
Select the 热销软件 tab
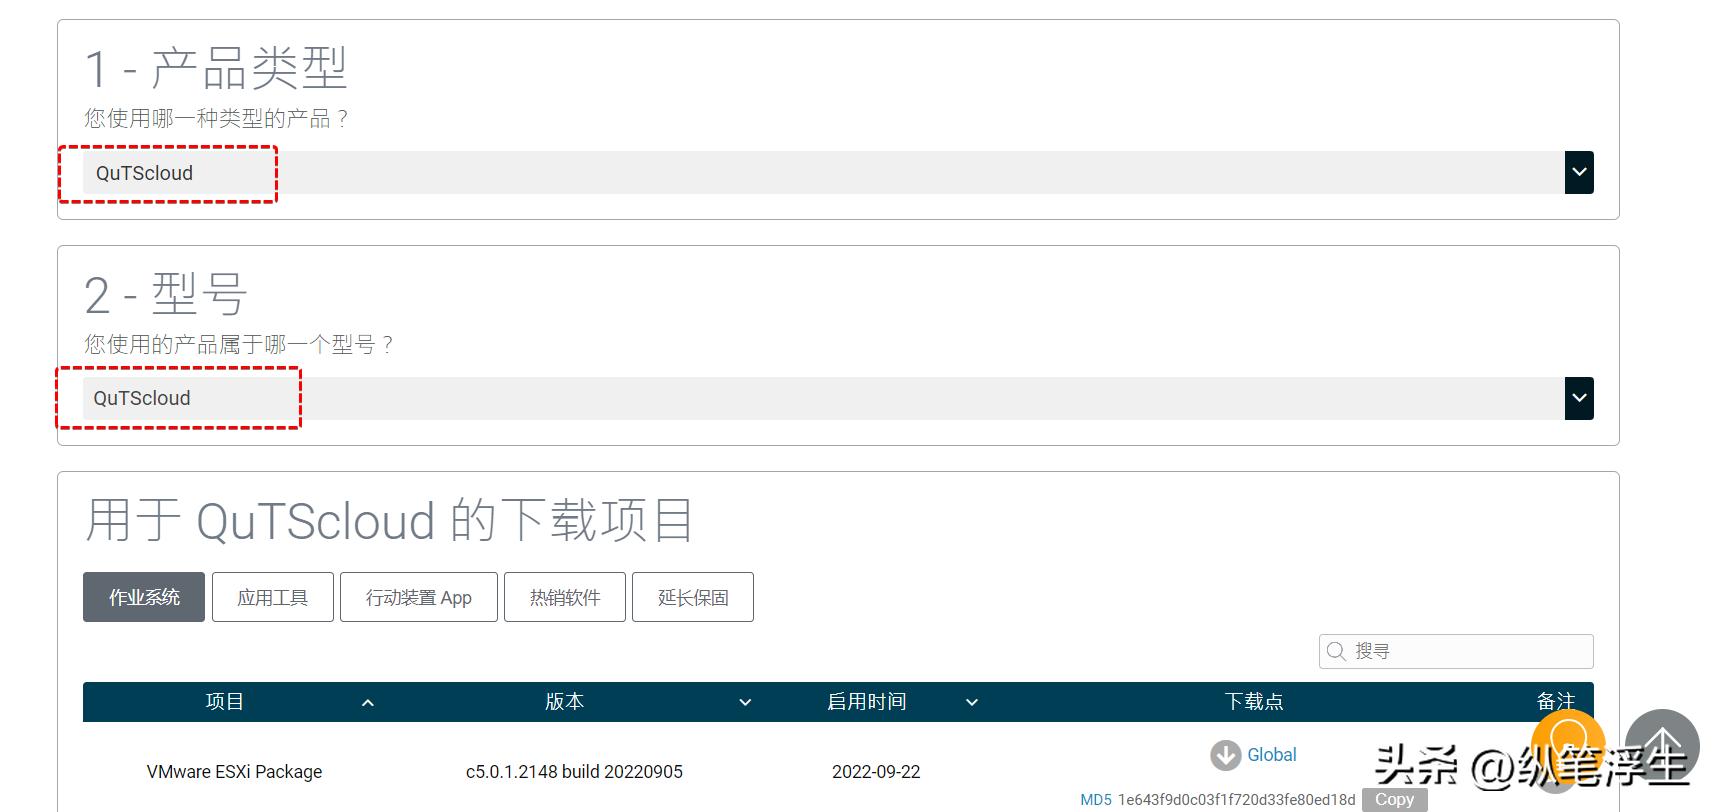(565, 597)
